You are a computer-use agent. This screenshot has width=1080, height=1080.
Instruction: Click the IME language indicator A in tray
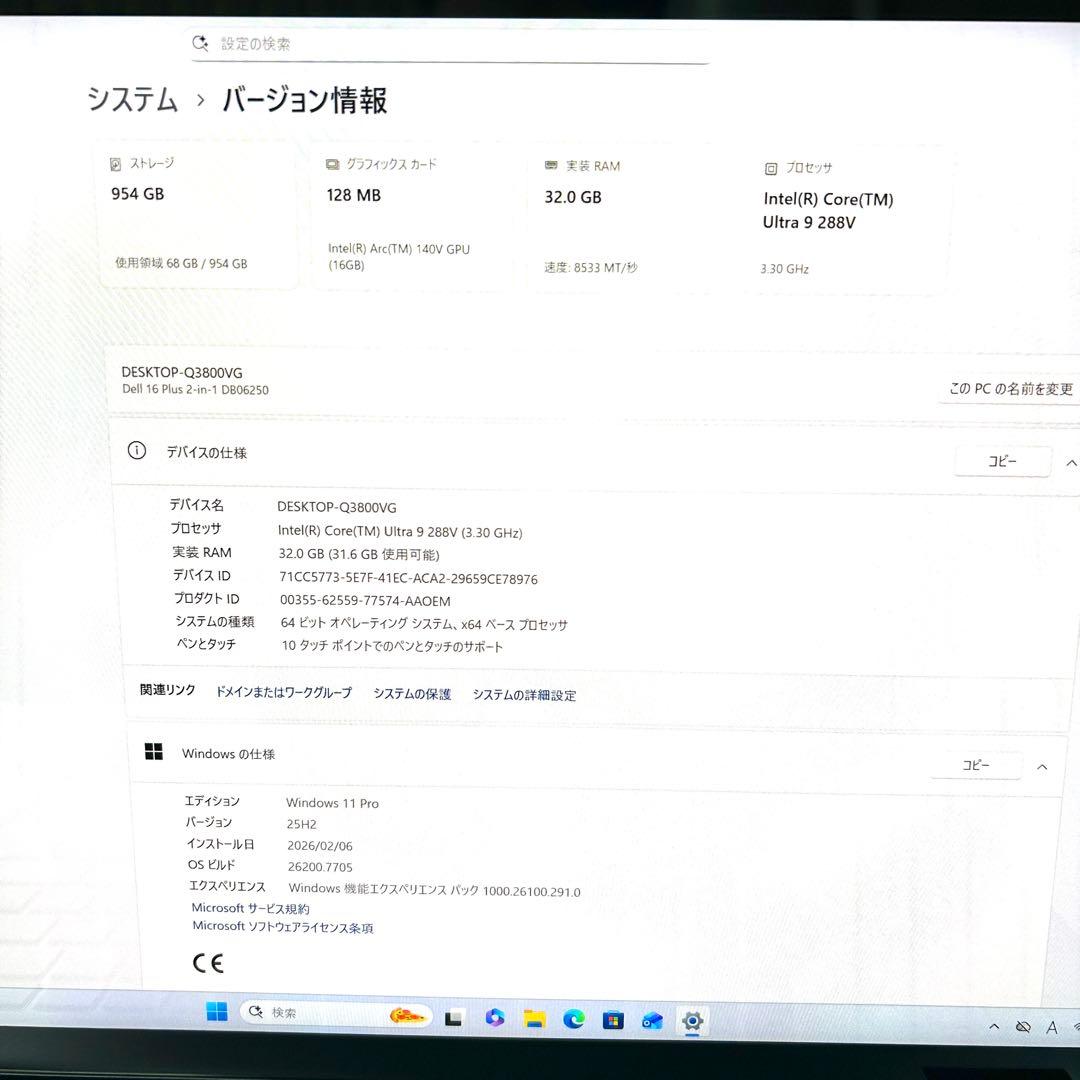(x=1051, y=1026)
